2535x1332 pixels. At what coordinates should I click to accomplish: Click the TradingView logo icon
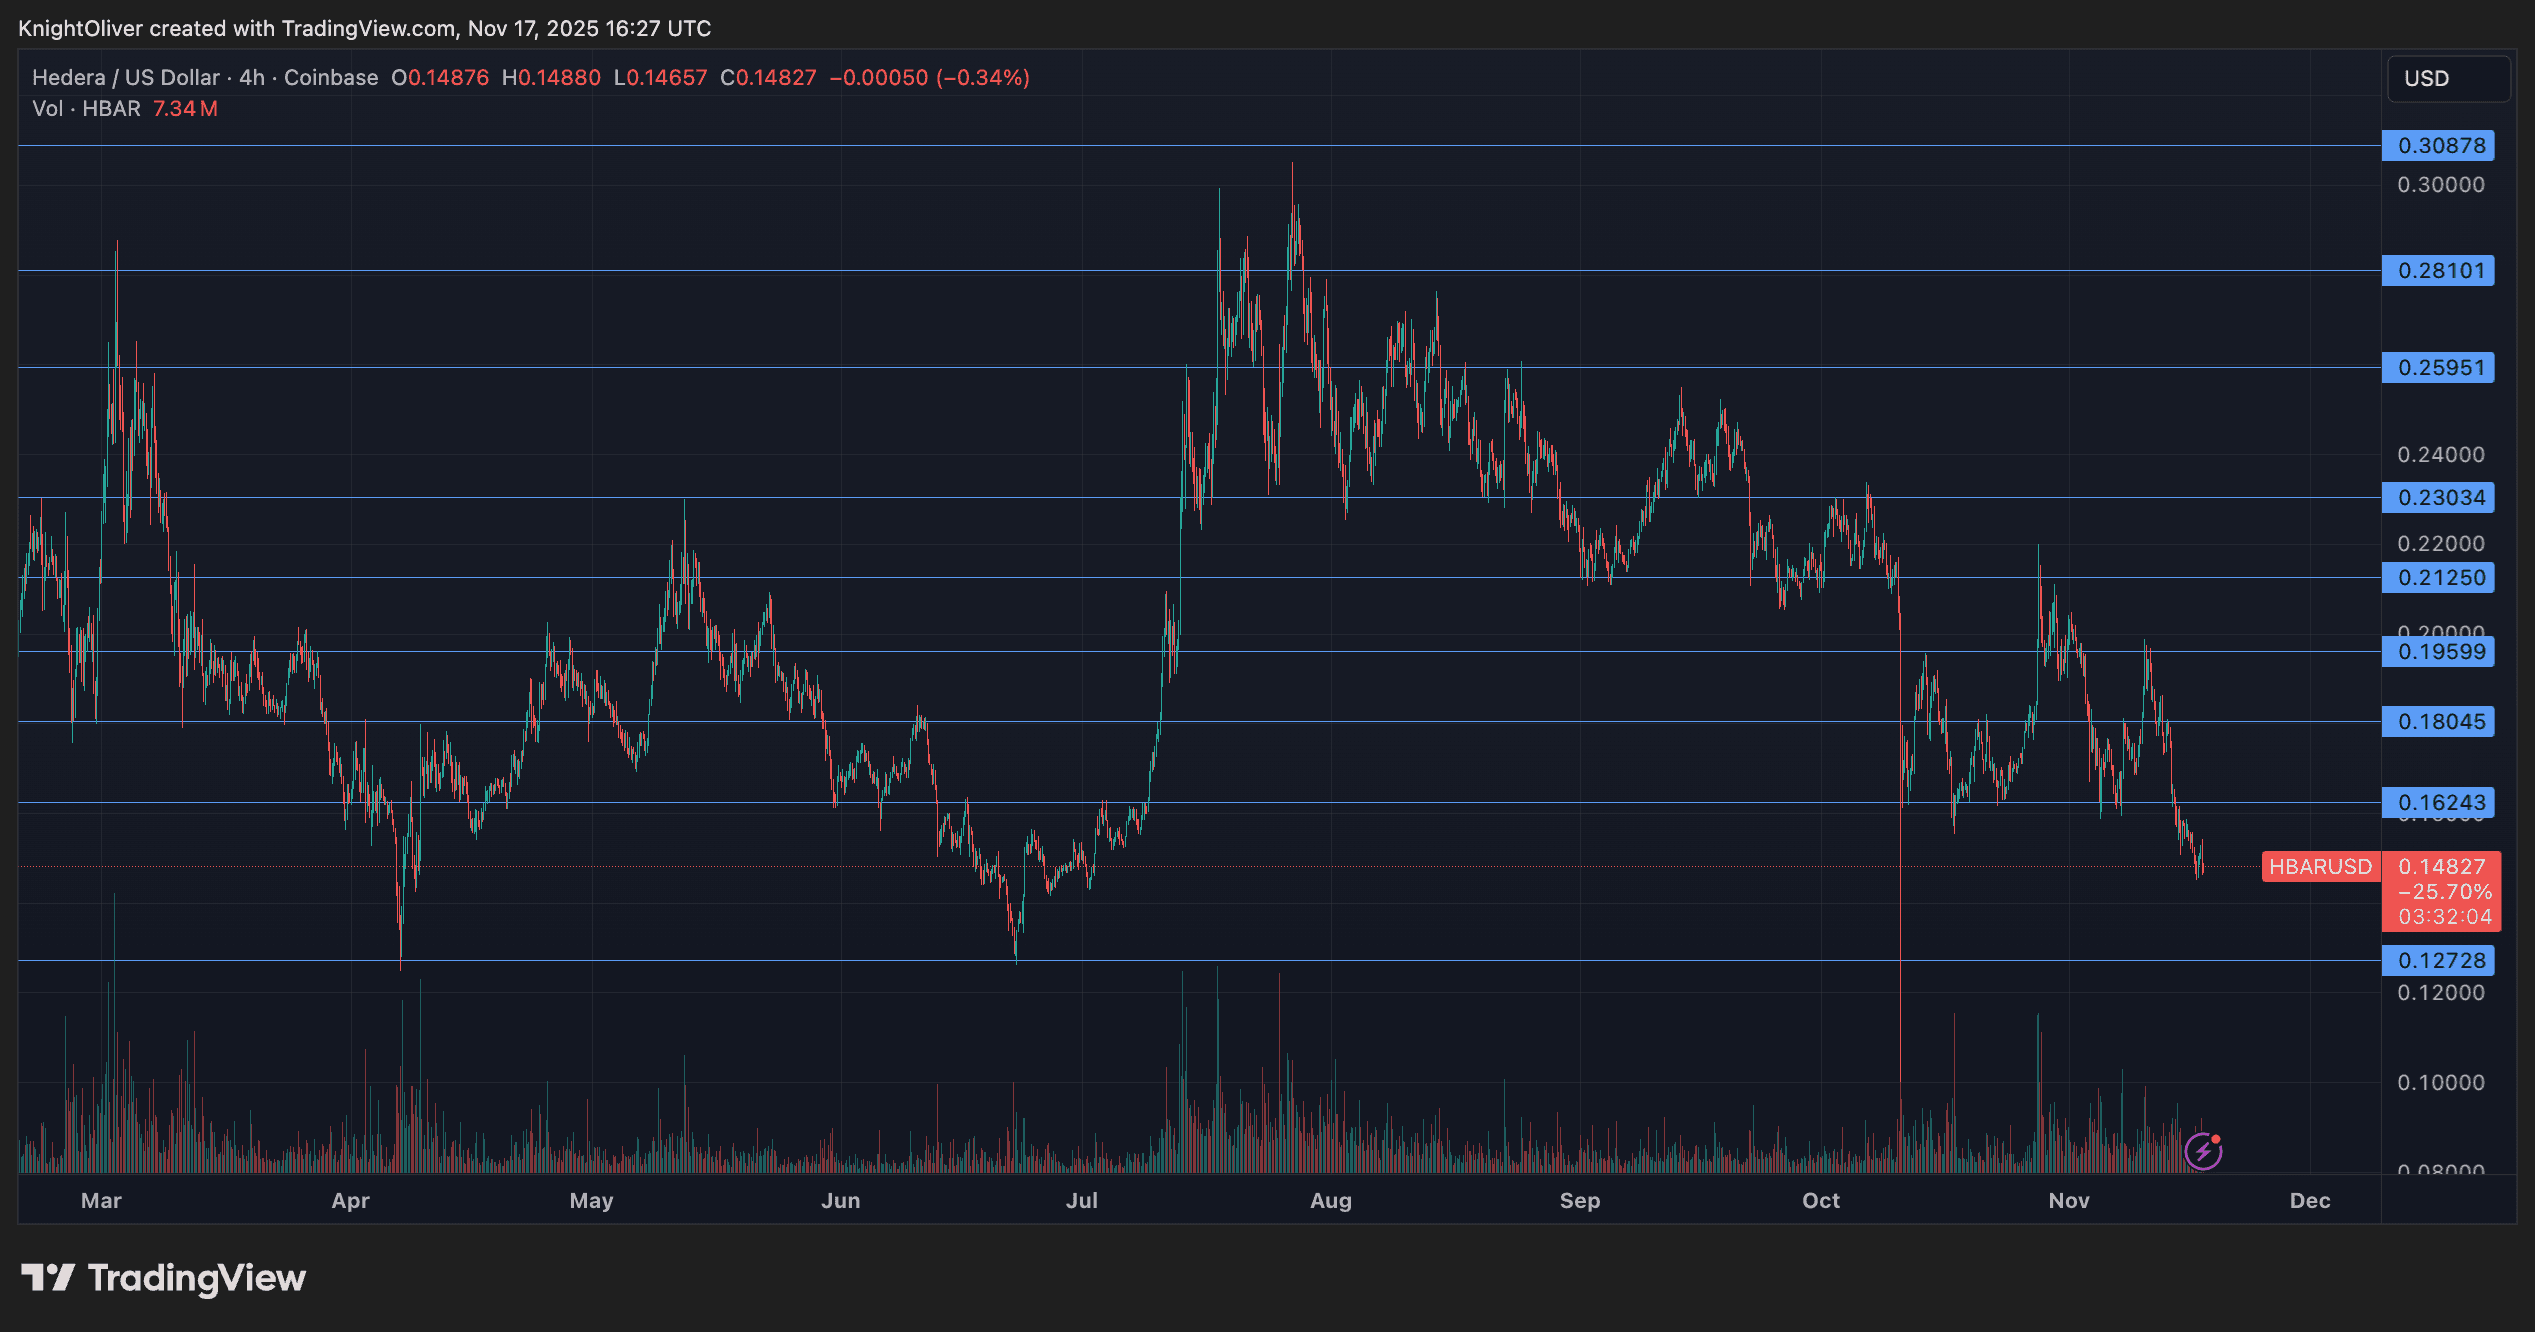[48, 1277]
